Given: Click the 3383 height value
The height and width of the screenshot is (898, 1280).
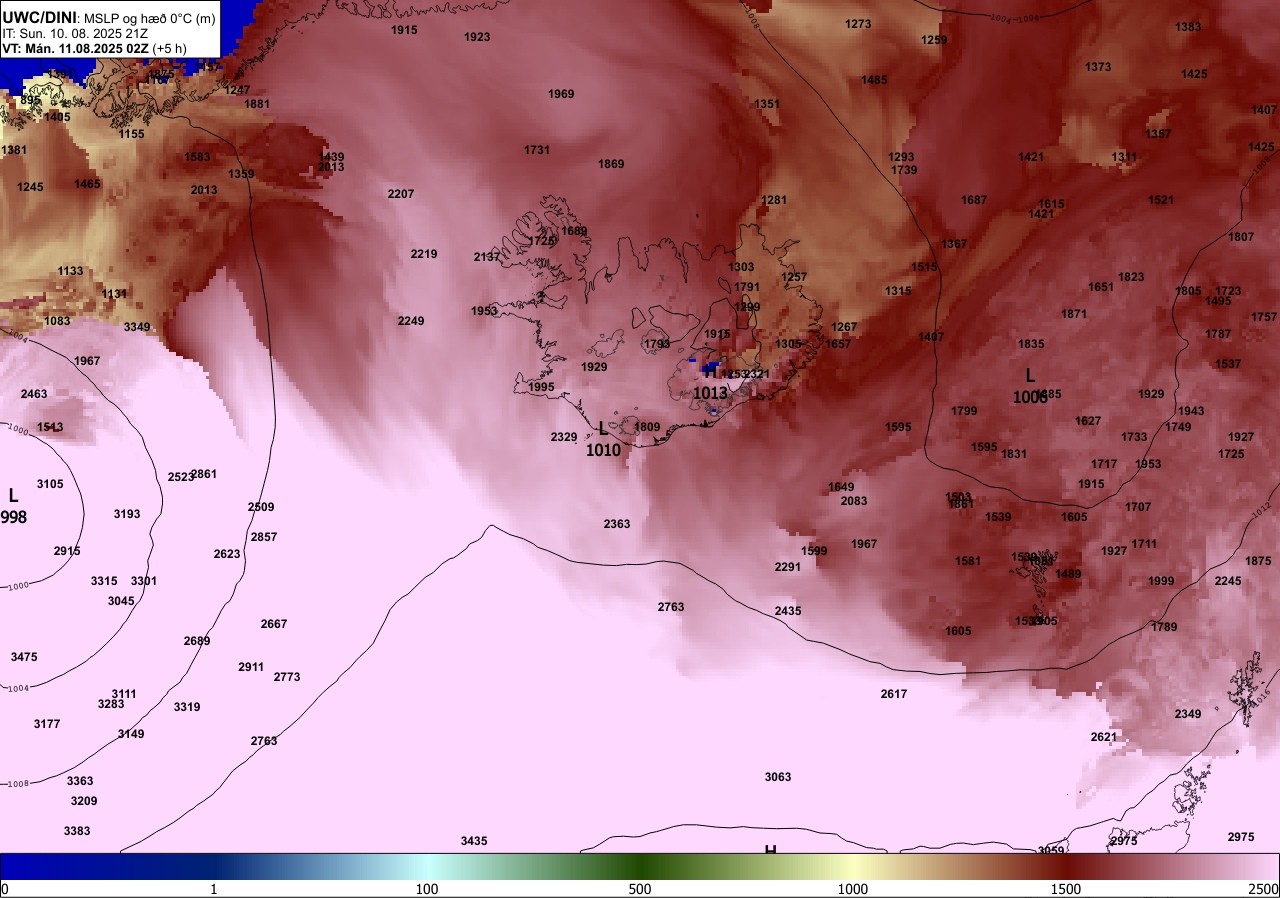Looking at the screenshot, I should click(x=77, y=831).
